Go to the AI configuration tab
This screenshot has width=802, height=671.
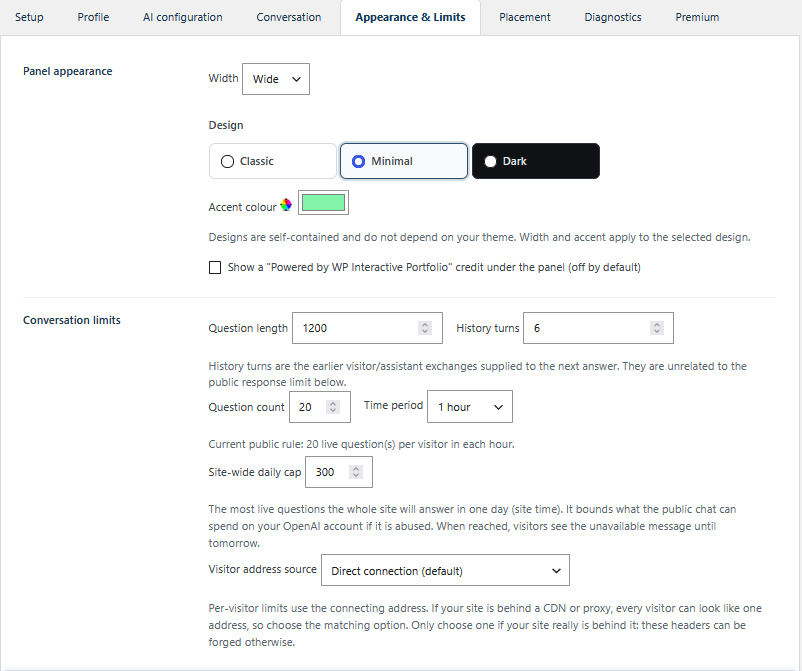(x=183, y=17)
